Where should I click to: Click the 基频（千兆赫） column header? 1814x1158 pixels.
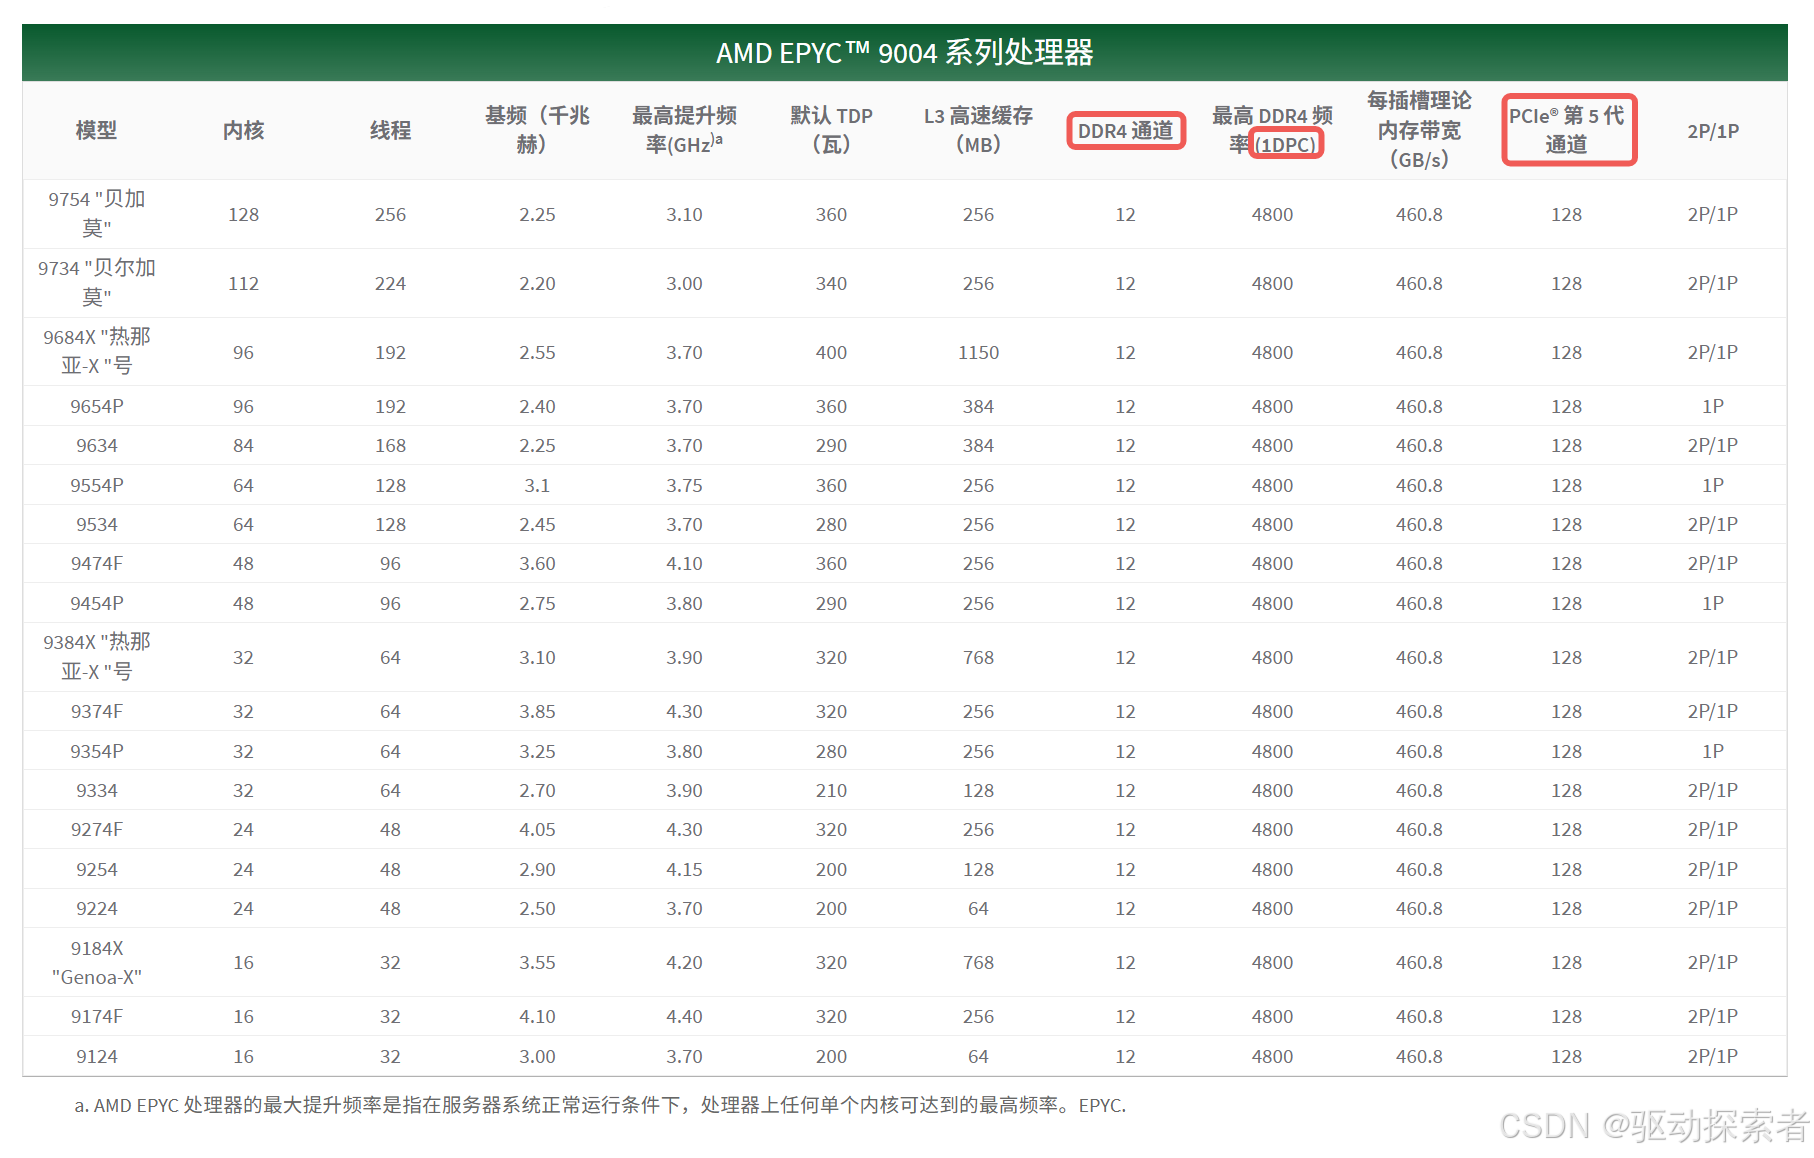point(537,130)
